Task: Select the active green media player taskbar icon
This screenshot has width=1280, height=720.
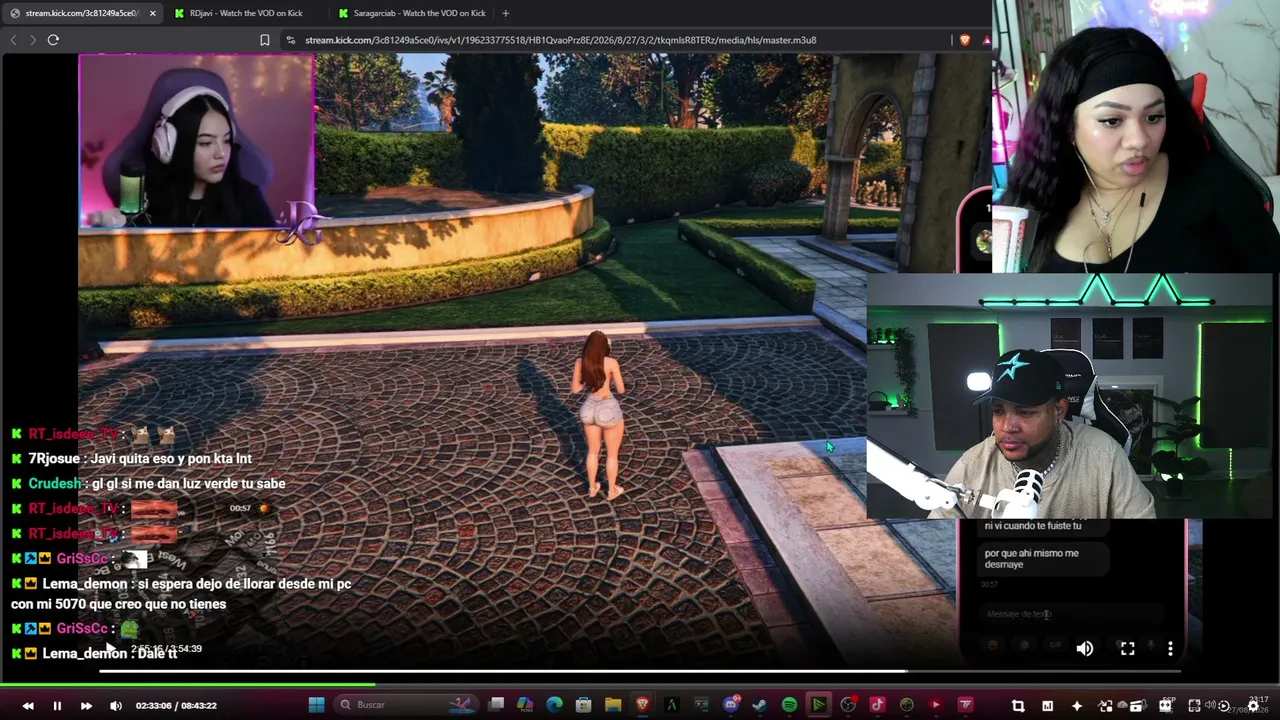Action: coord(818,705)
